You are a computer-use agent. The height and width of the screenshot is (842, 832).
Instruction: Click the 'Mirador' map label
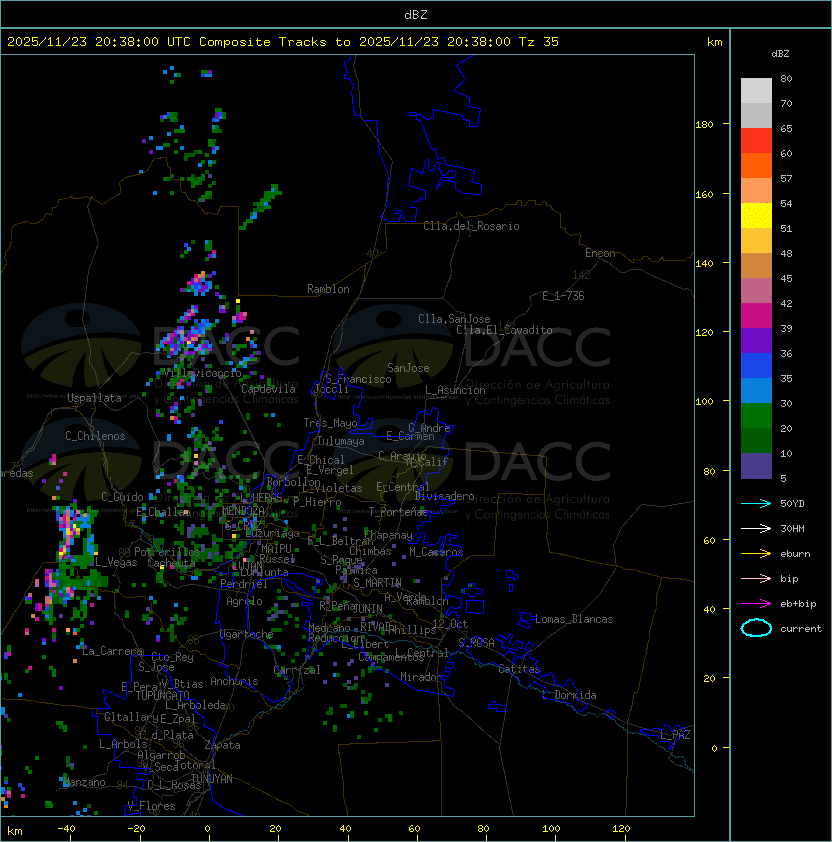(421, 677)
